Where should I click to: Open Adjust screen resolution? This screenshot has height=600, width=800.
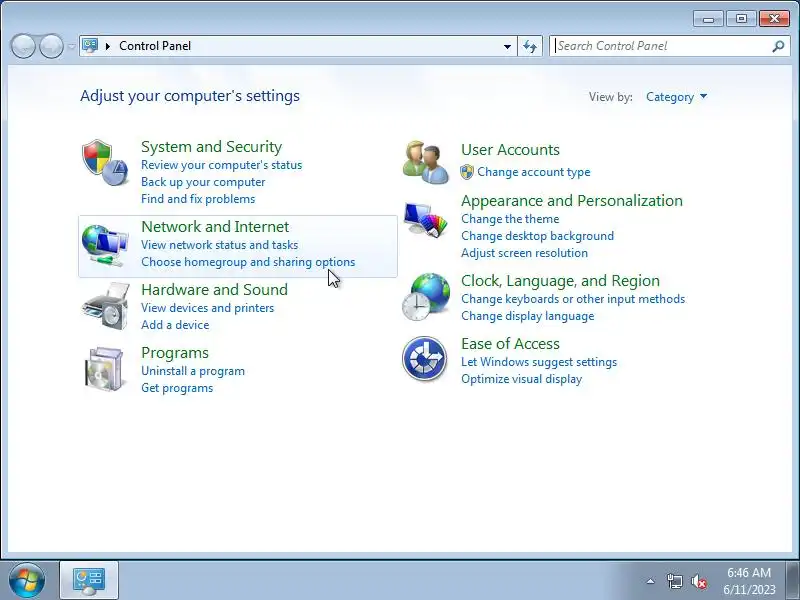click(x=524, y=253)
